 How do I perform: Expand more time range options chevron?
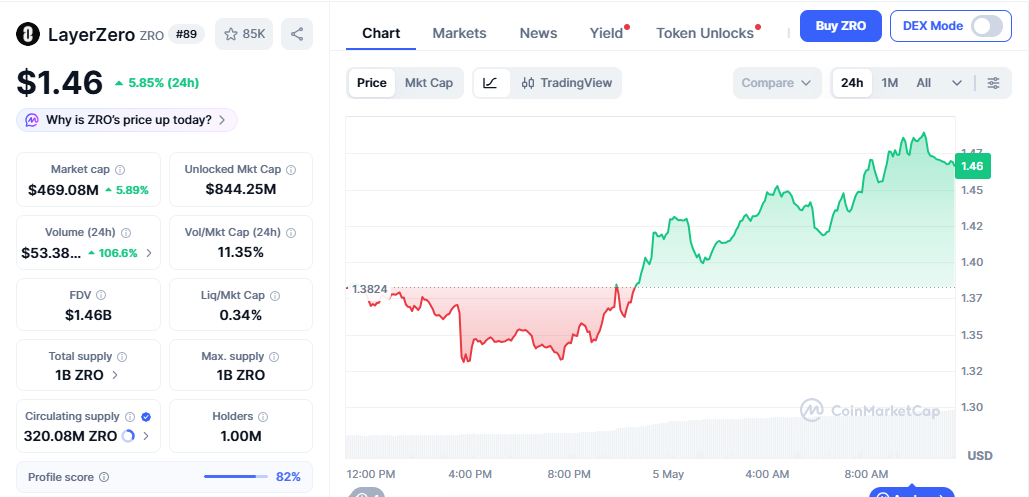(x=957, y=83)
